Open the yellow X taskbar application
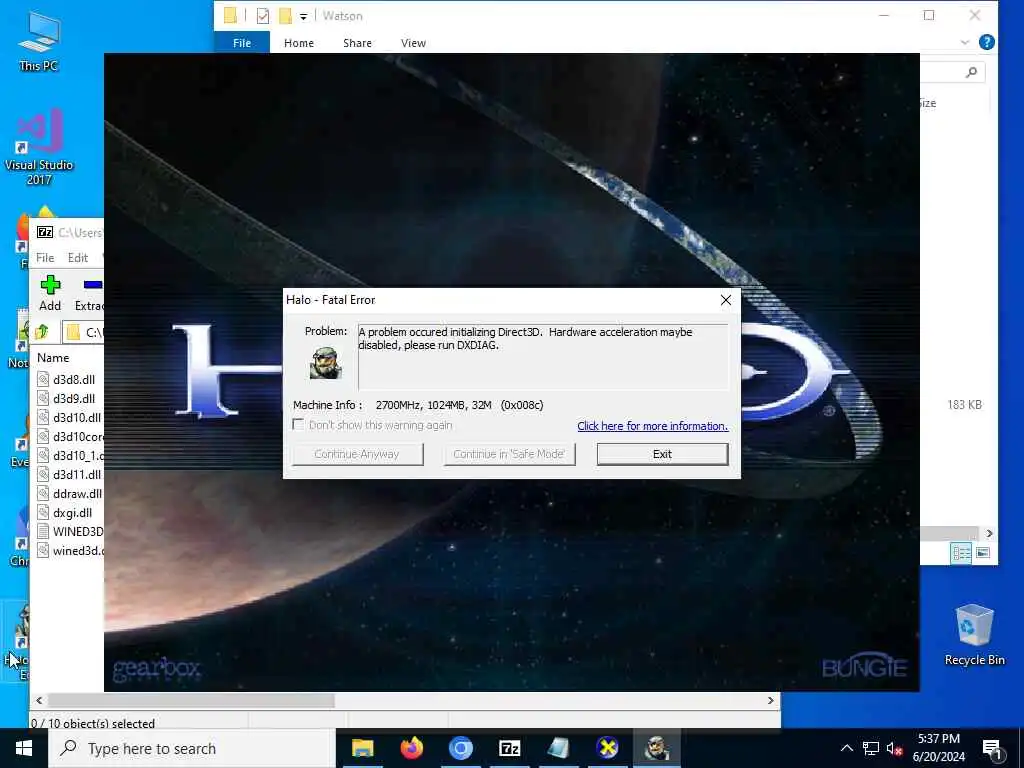This screenshot has width=1024, height=768. click(x=607, y=748)
